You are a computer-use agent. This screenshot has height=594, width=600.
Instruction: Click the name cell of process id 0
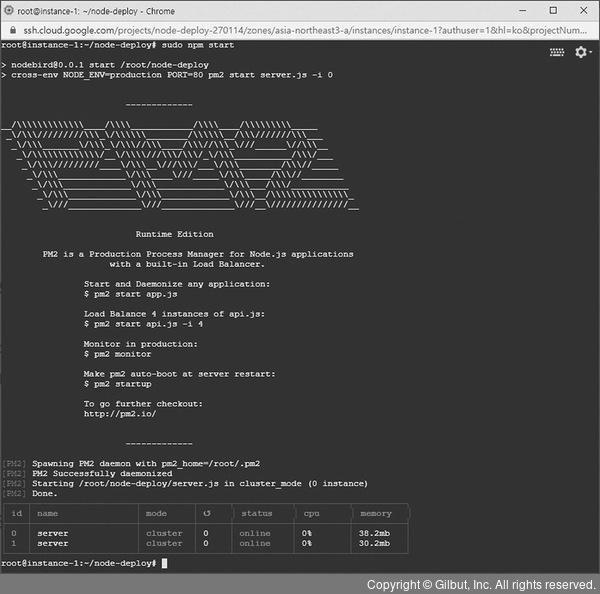click(53, 533)
